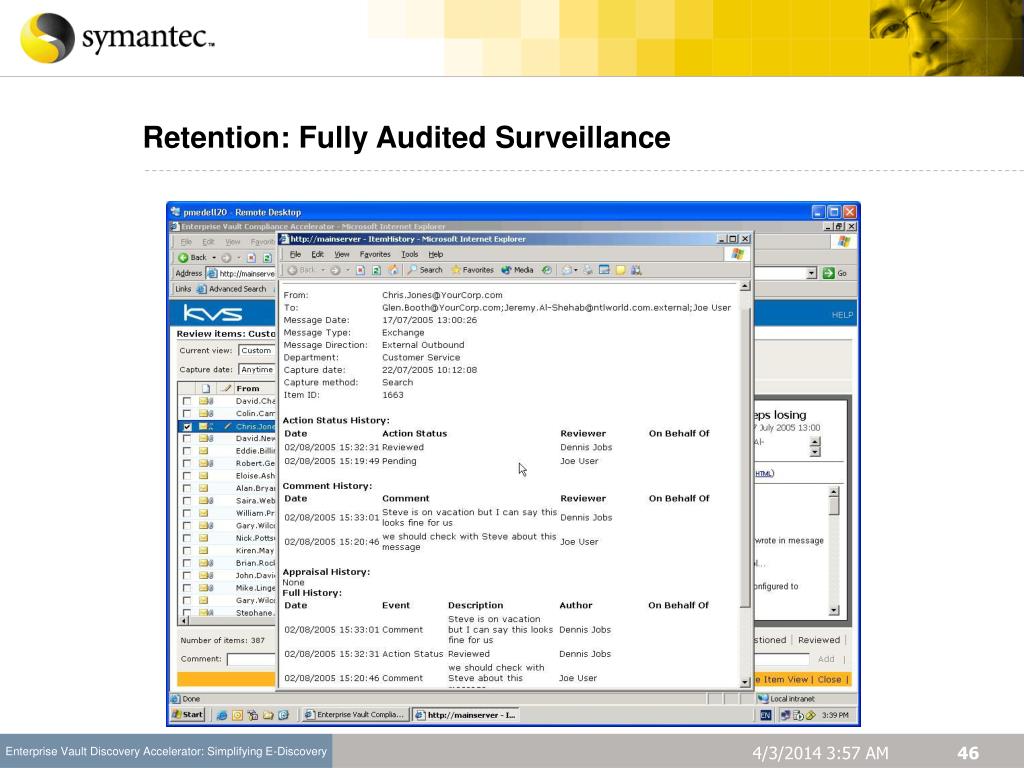Click Local intranet zone icon

pos(762,699)
